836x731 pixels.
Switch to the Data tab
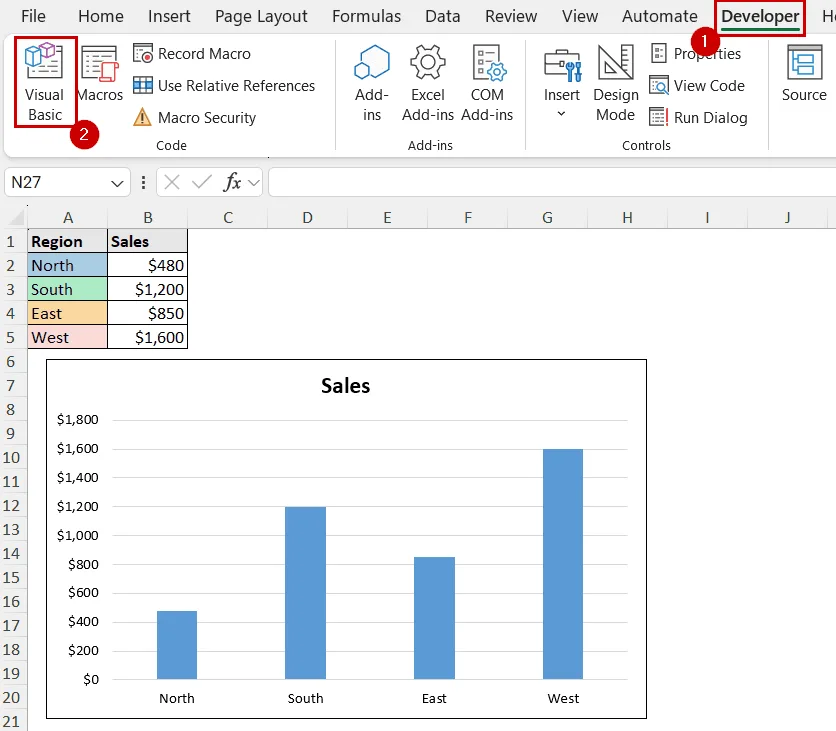pyautogui.click(x=443, y=17)
